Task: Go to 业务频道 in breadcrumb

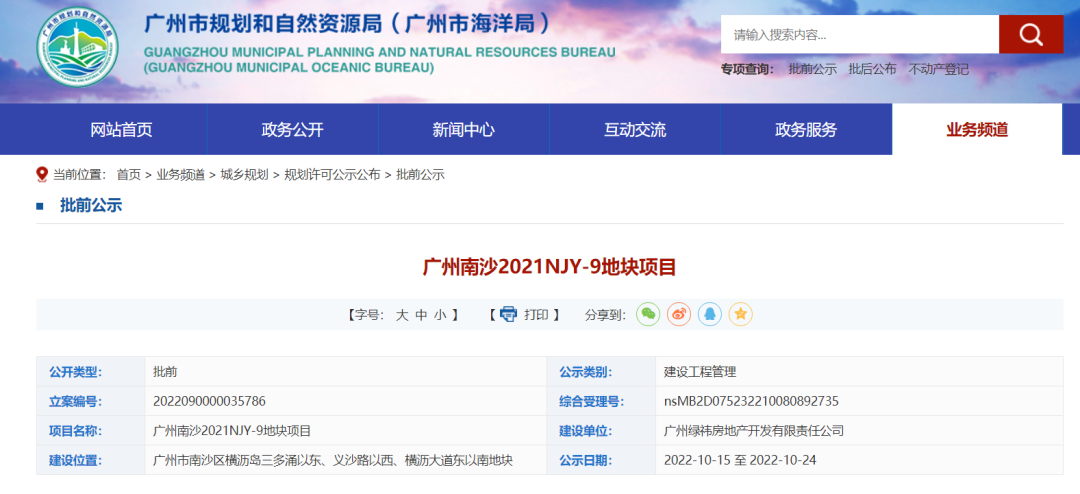Action: [x=180, y=175]
